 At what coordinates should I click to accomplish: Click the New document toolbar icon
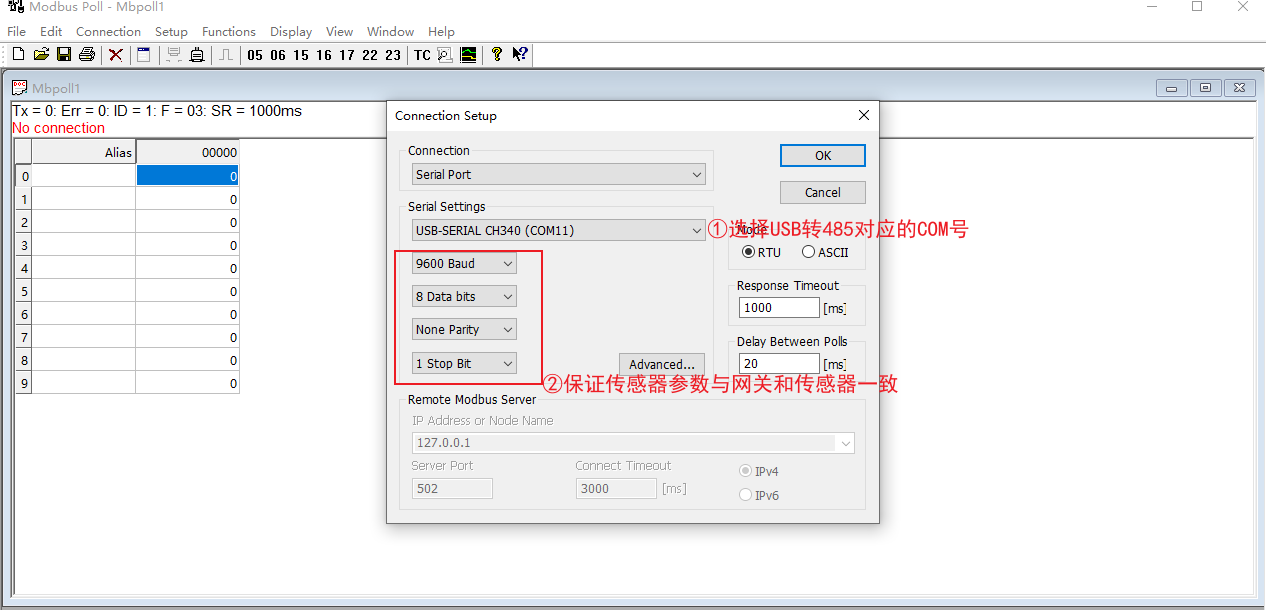tap(18, 55)
